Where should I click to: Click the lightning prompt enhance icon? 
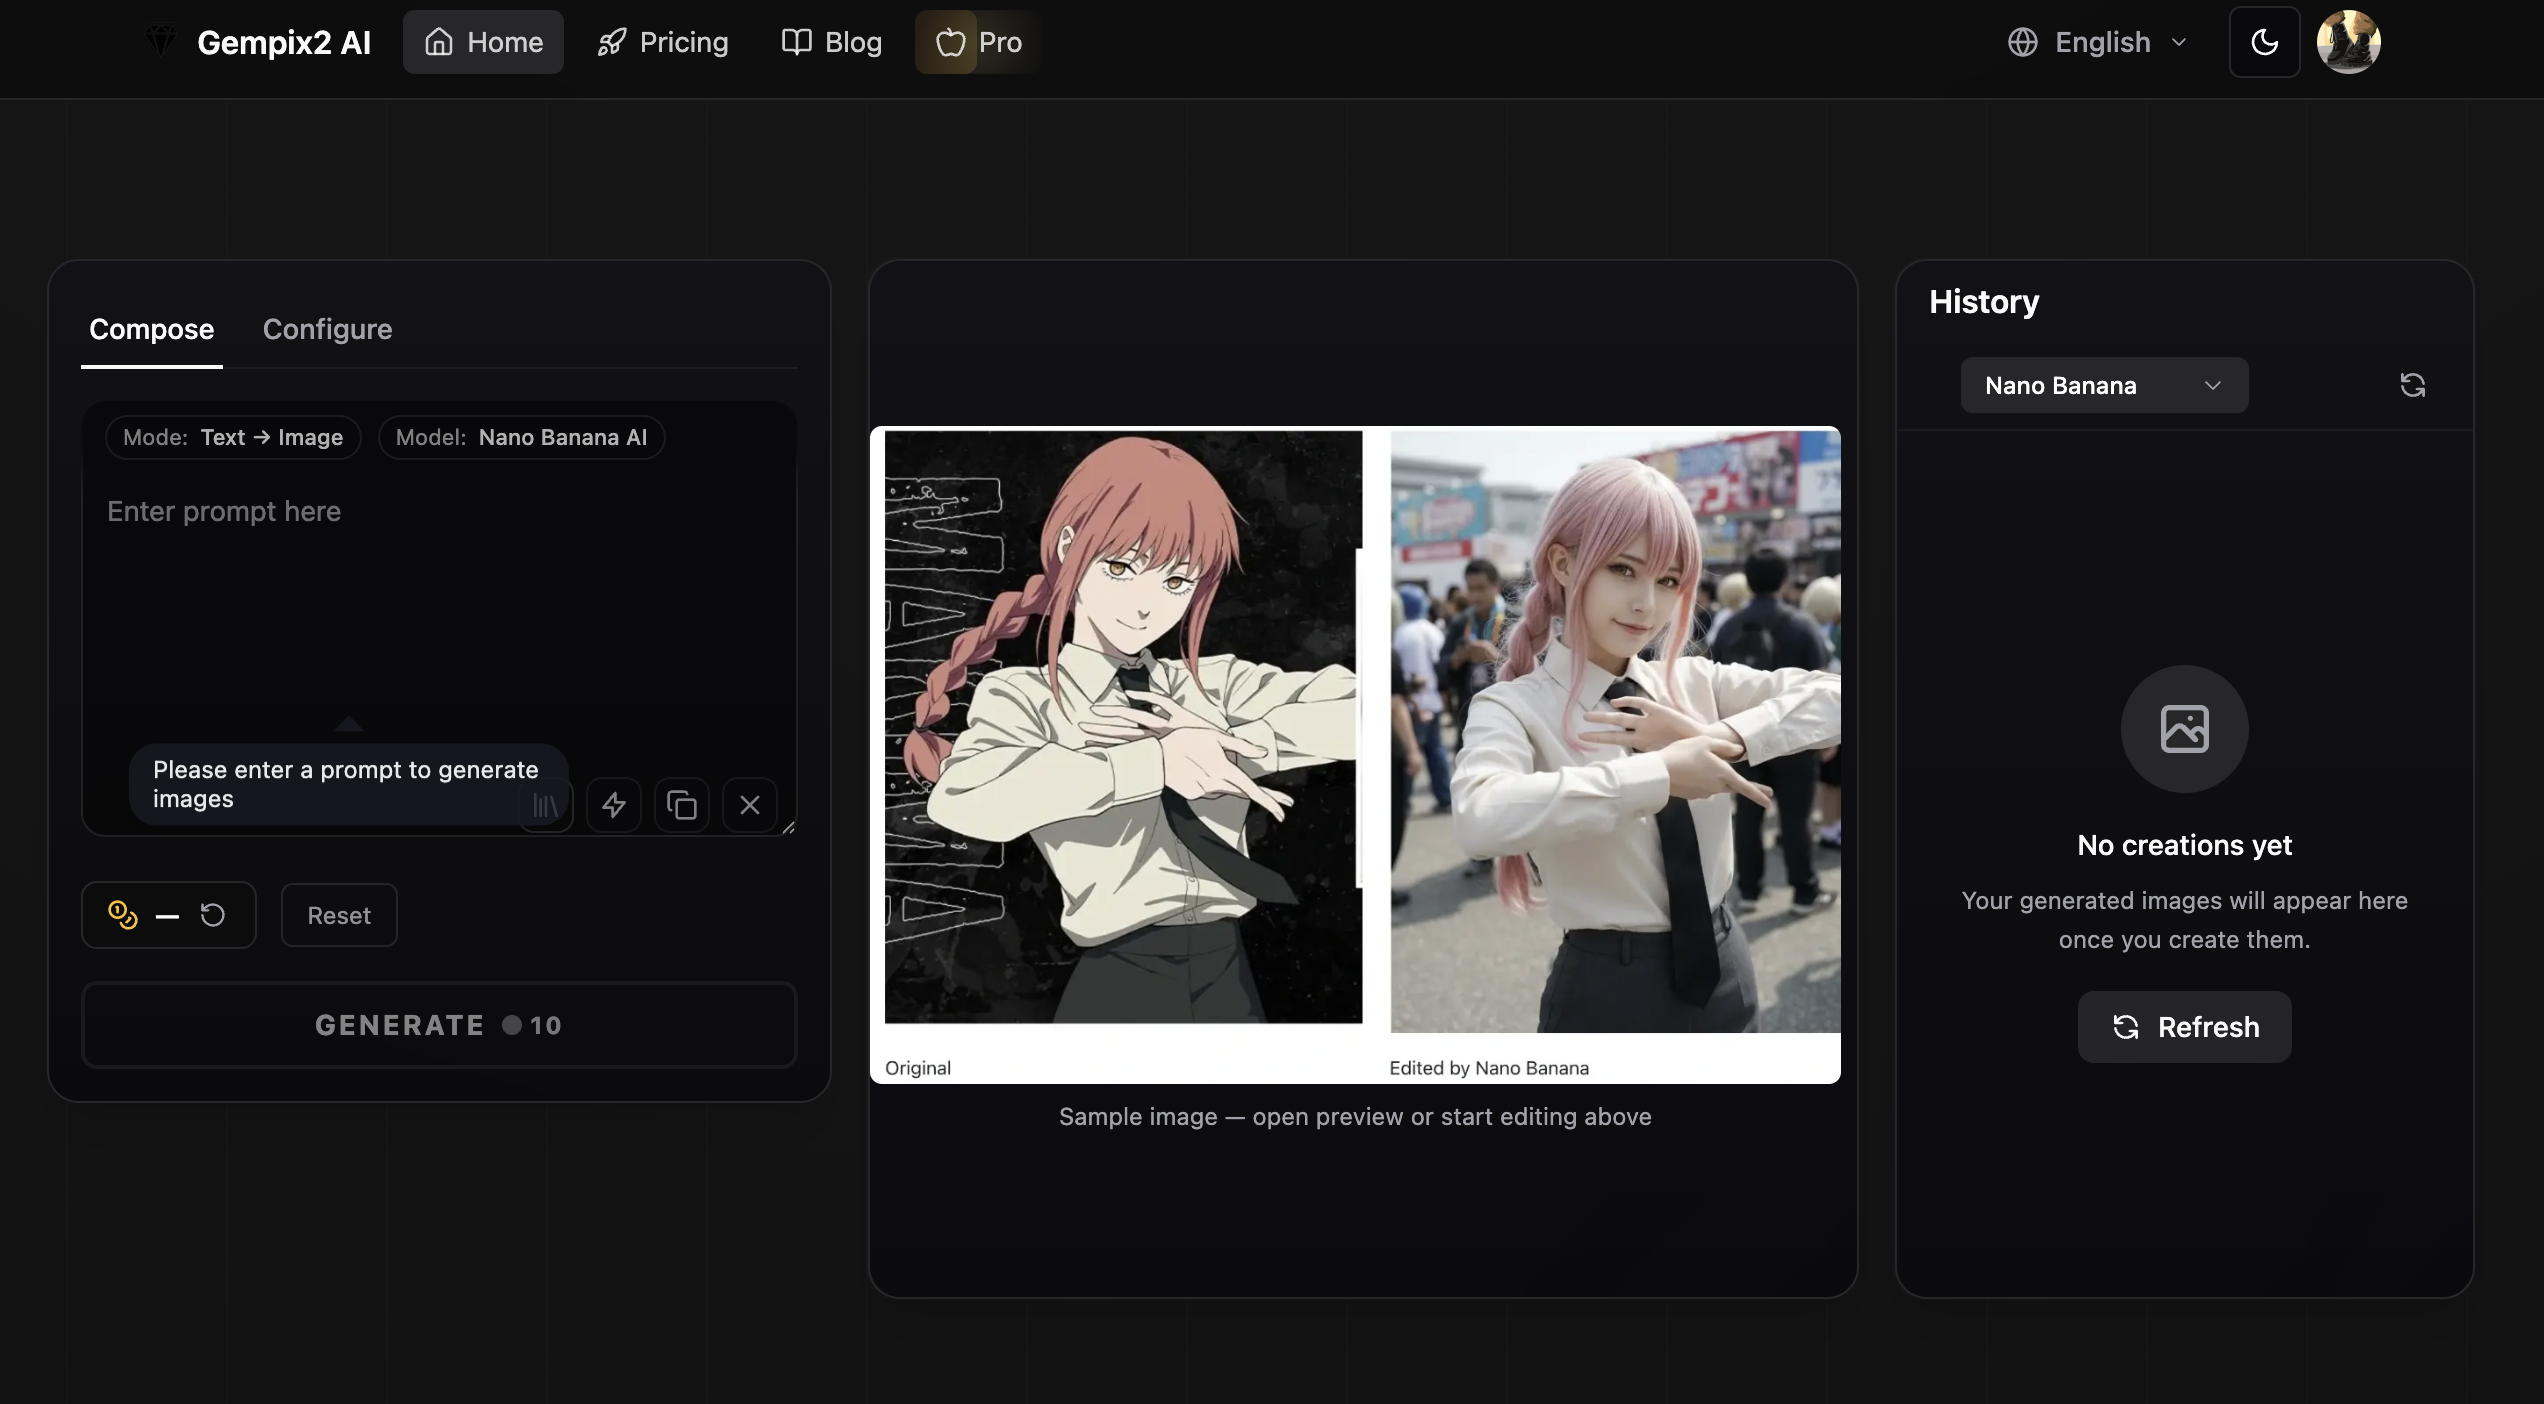(x=614, y=805)
